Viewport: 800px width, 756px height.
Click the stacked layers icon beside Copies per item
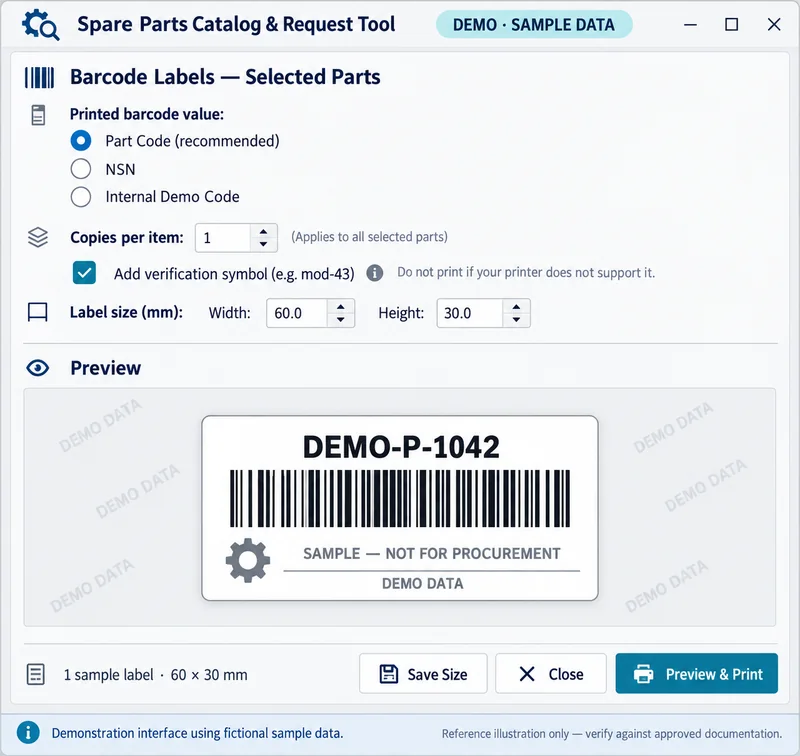38,237
